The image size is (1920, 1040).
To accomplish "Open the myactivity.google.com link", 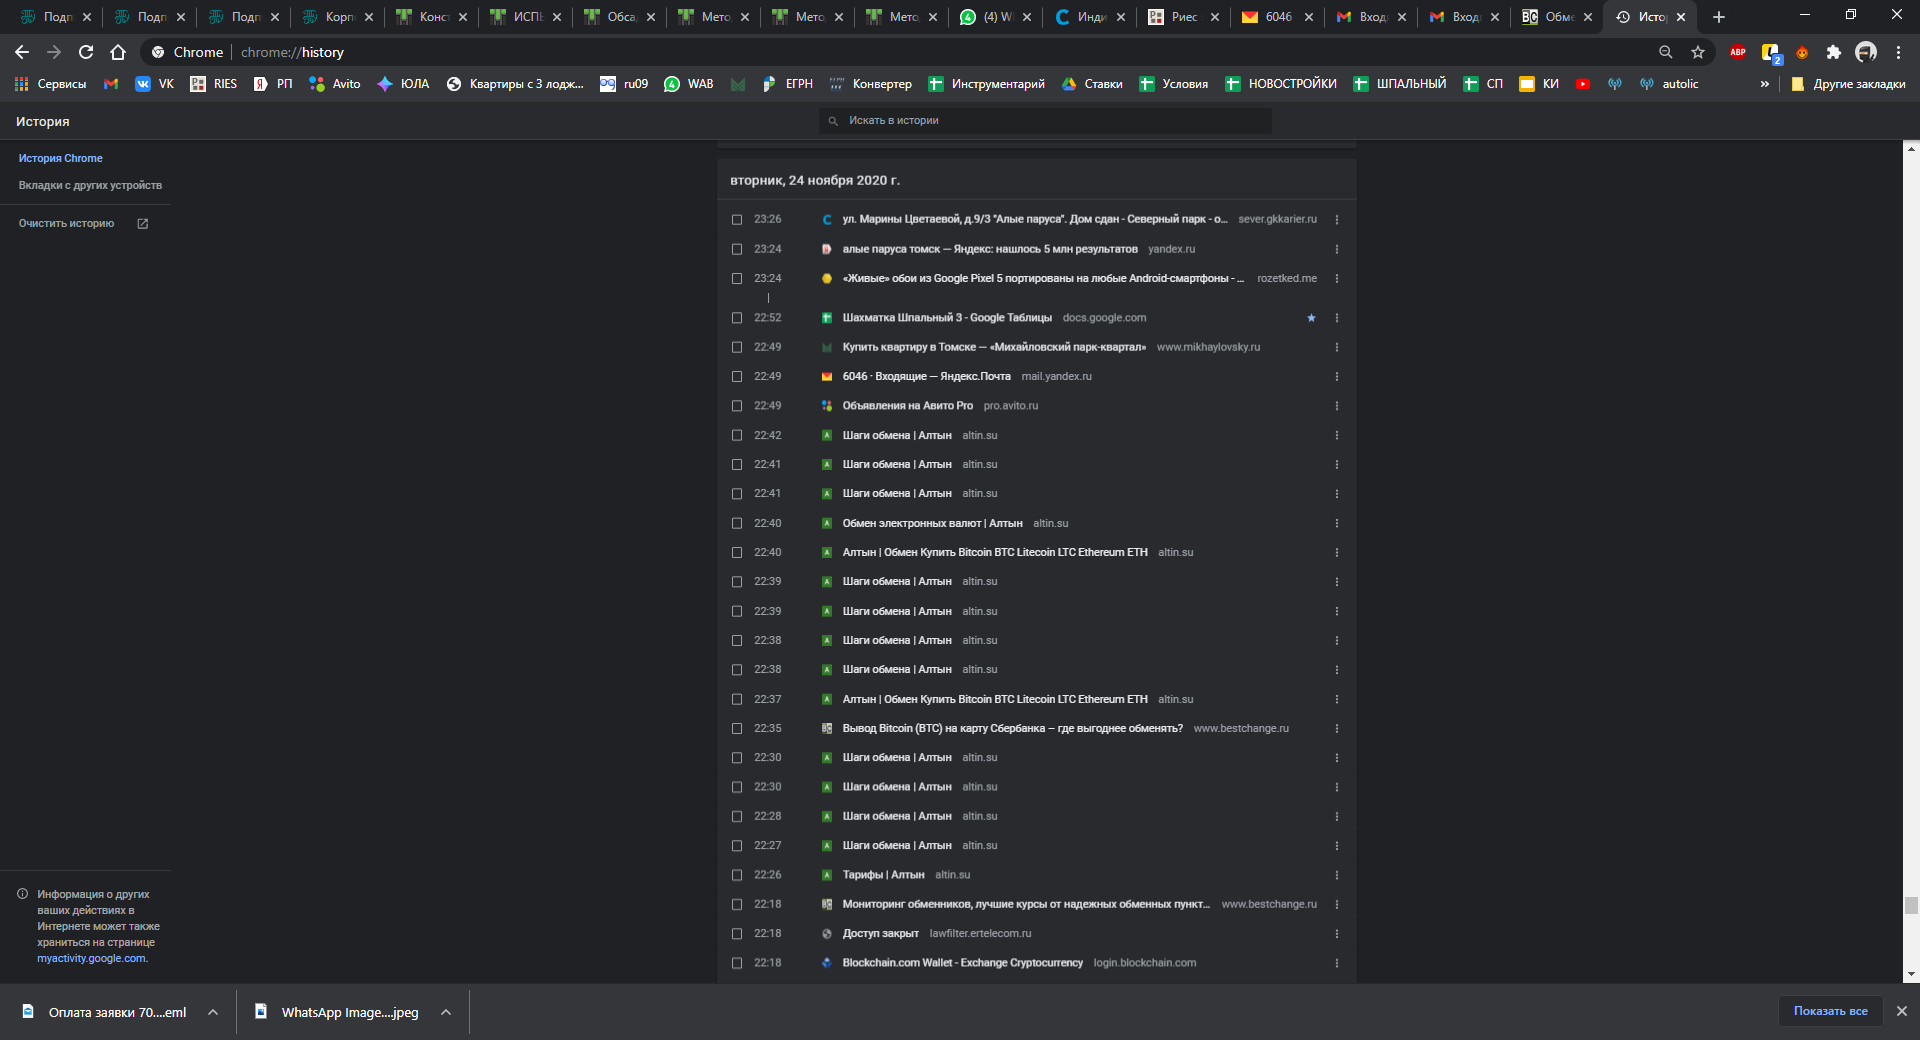I will 91,958.
